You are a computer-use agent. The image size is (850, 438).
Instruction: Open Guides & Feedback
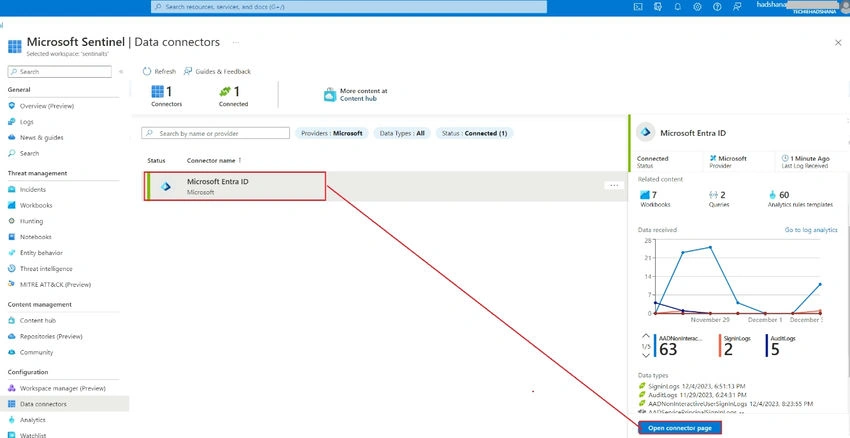tap(217, 72)
